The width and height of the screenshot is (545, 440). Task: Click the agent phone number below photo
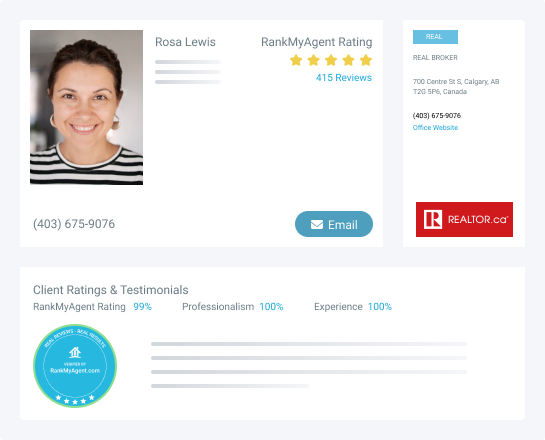74,224
